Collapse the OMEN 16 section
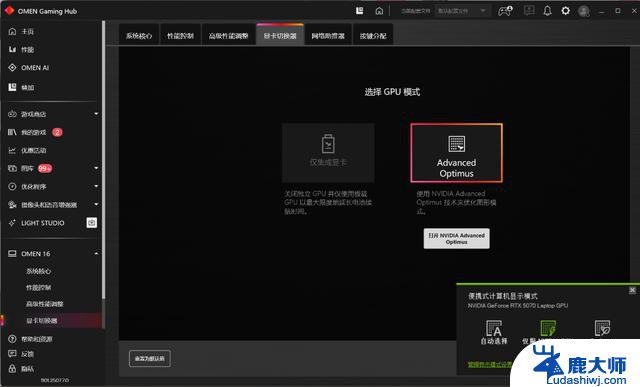This screenshot has width=640, height=387. click(x=96, y=254)
